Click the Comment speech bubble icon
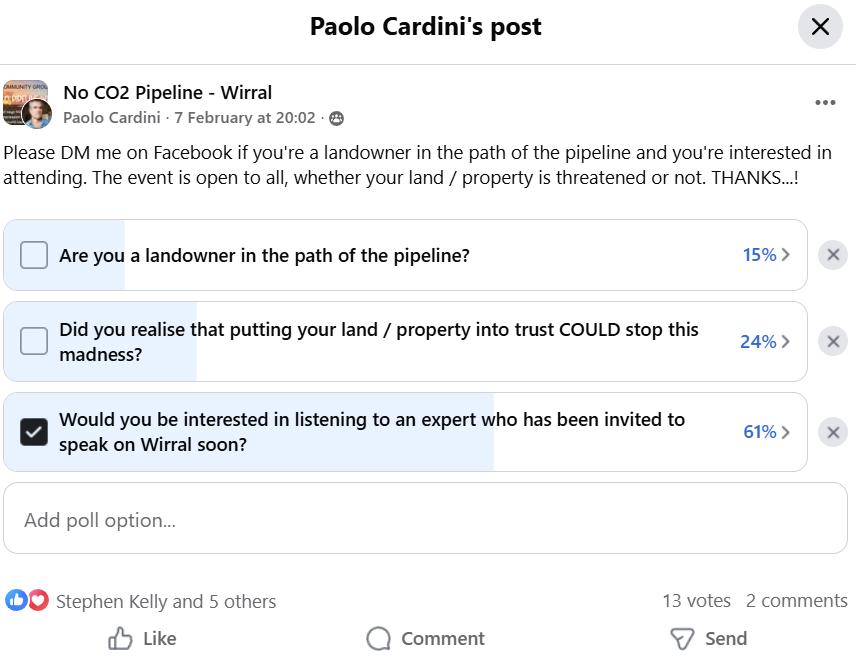This screenshot has width=856, height=669. click(379, 638)
